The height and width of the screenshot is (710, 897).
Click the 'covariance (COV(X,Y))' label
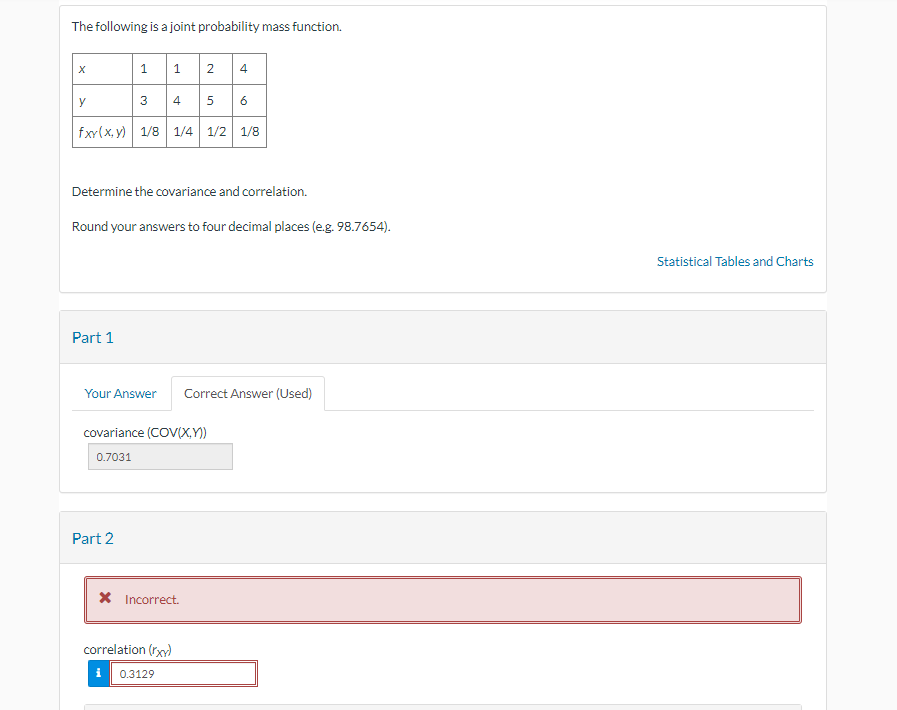point(145,433)
